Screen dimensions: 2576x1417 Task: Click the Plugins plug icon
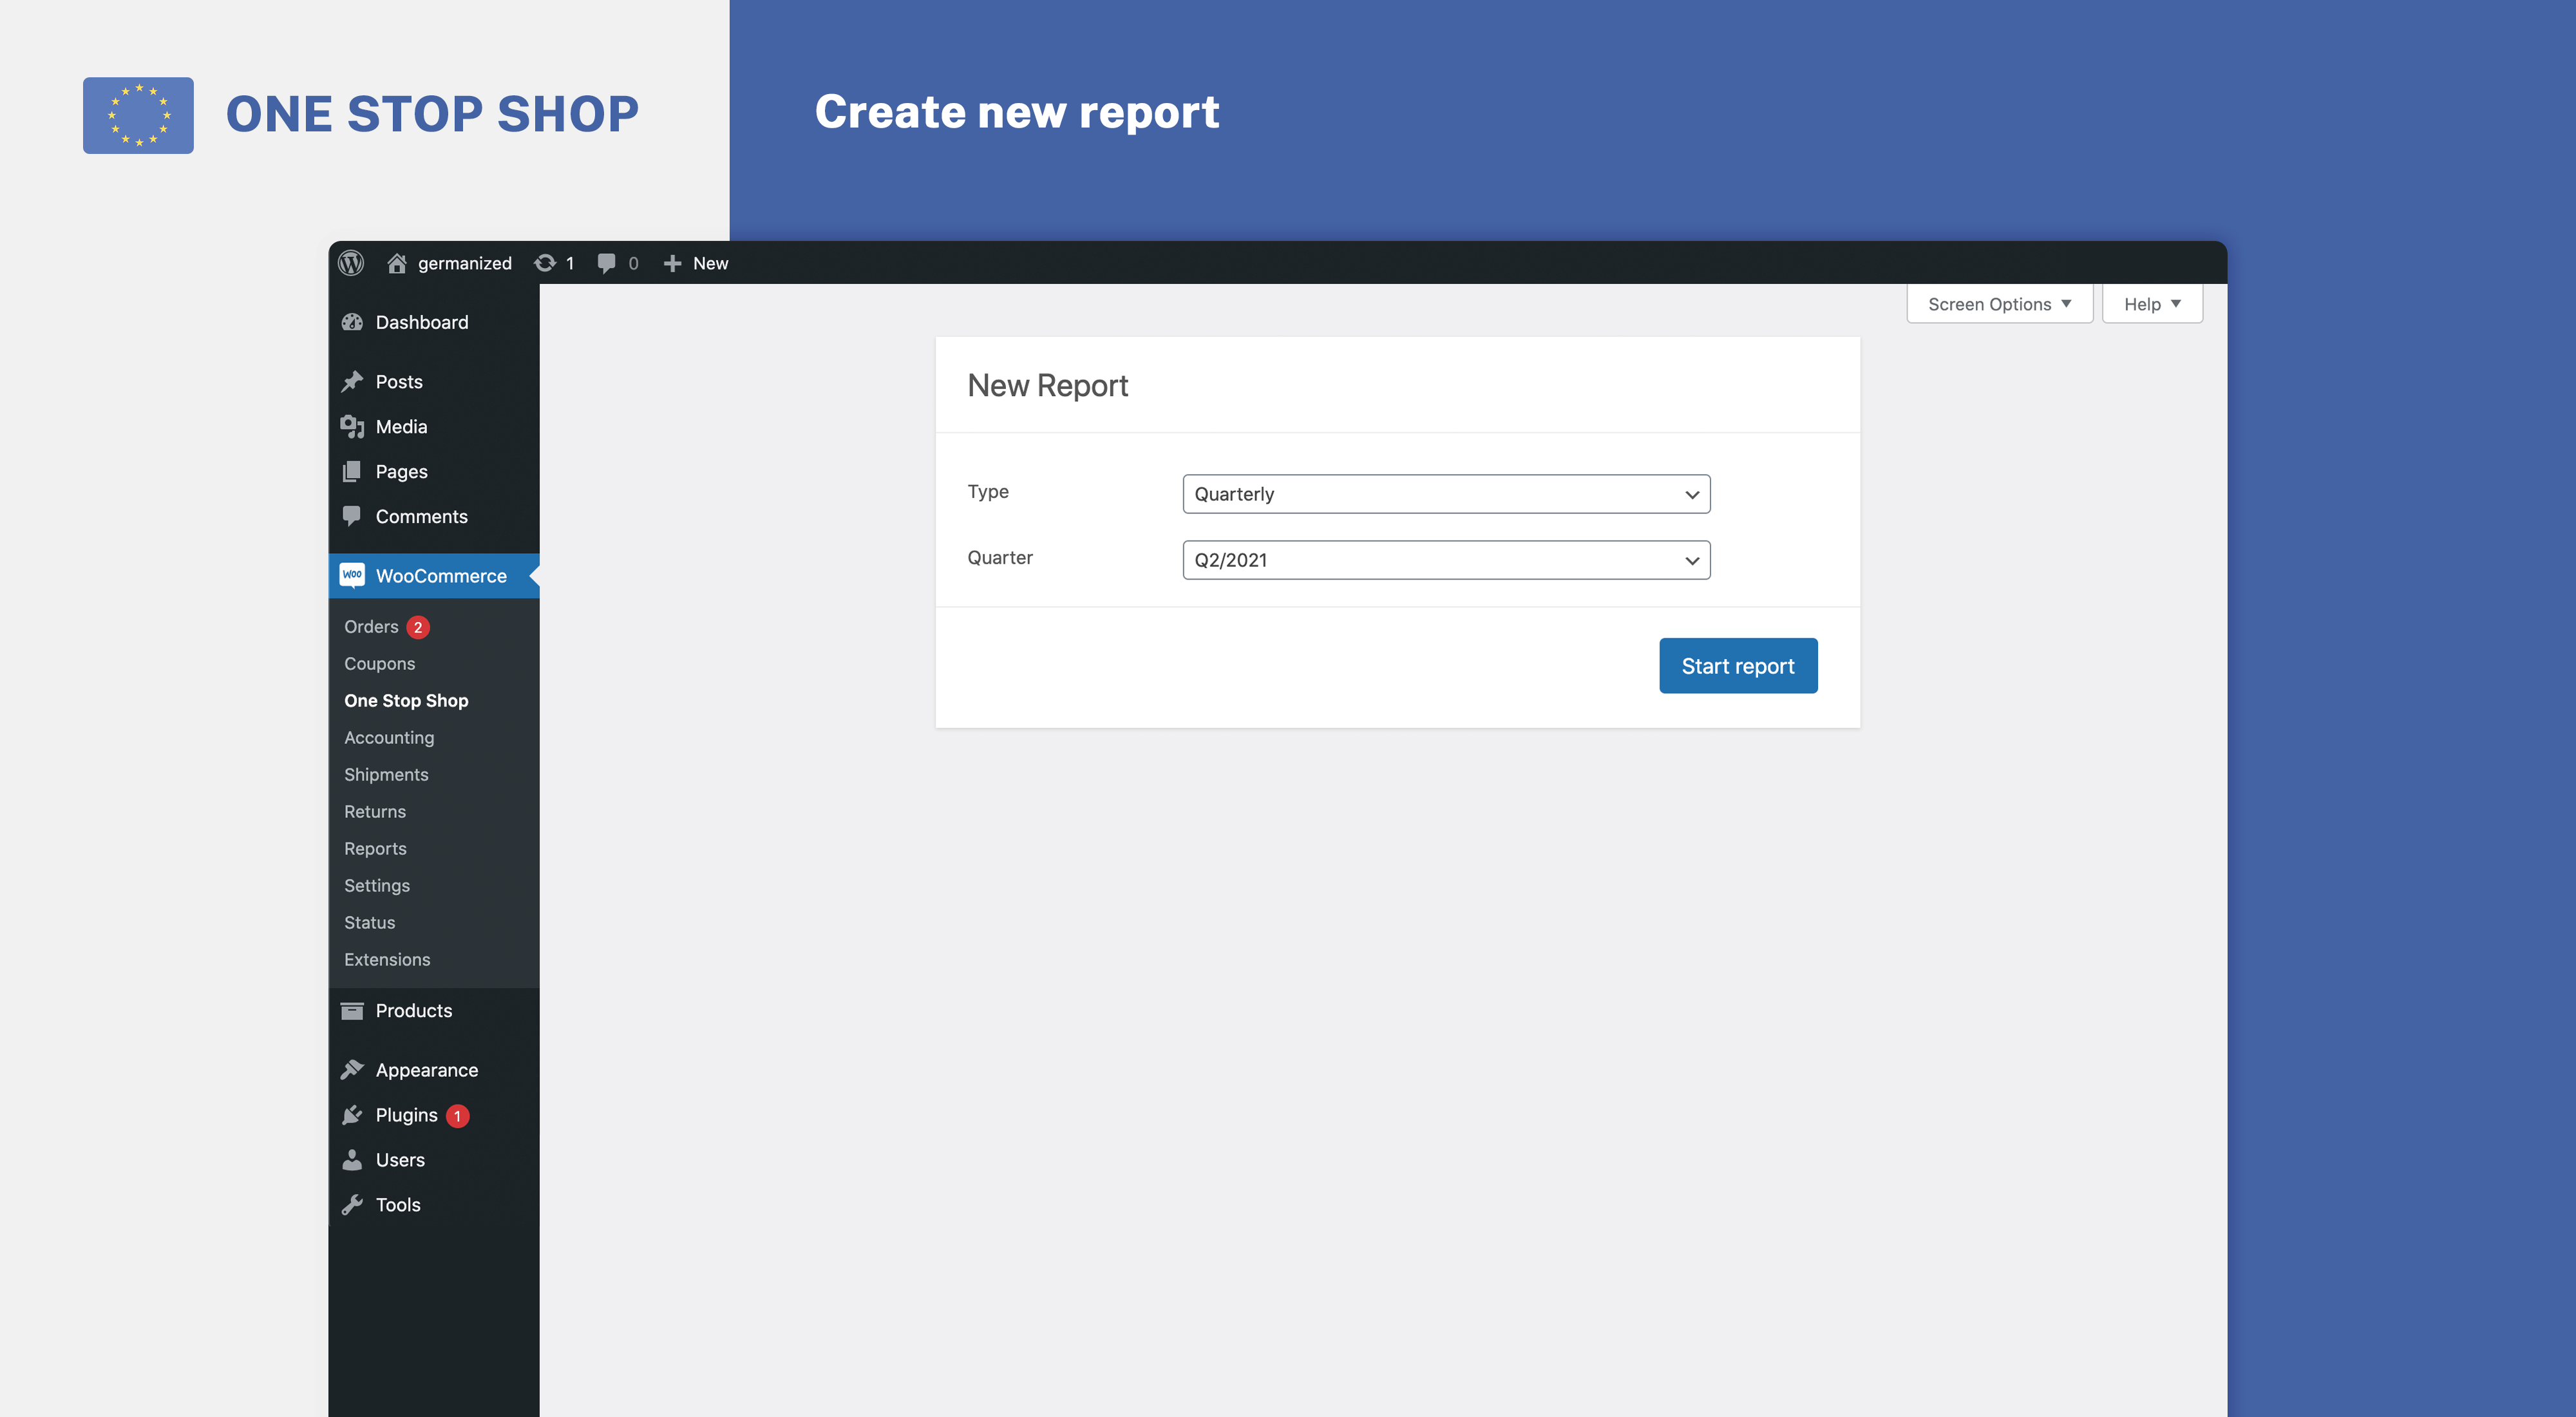(x=352, y=1115)
